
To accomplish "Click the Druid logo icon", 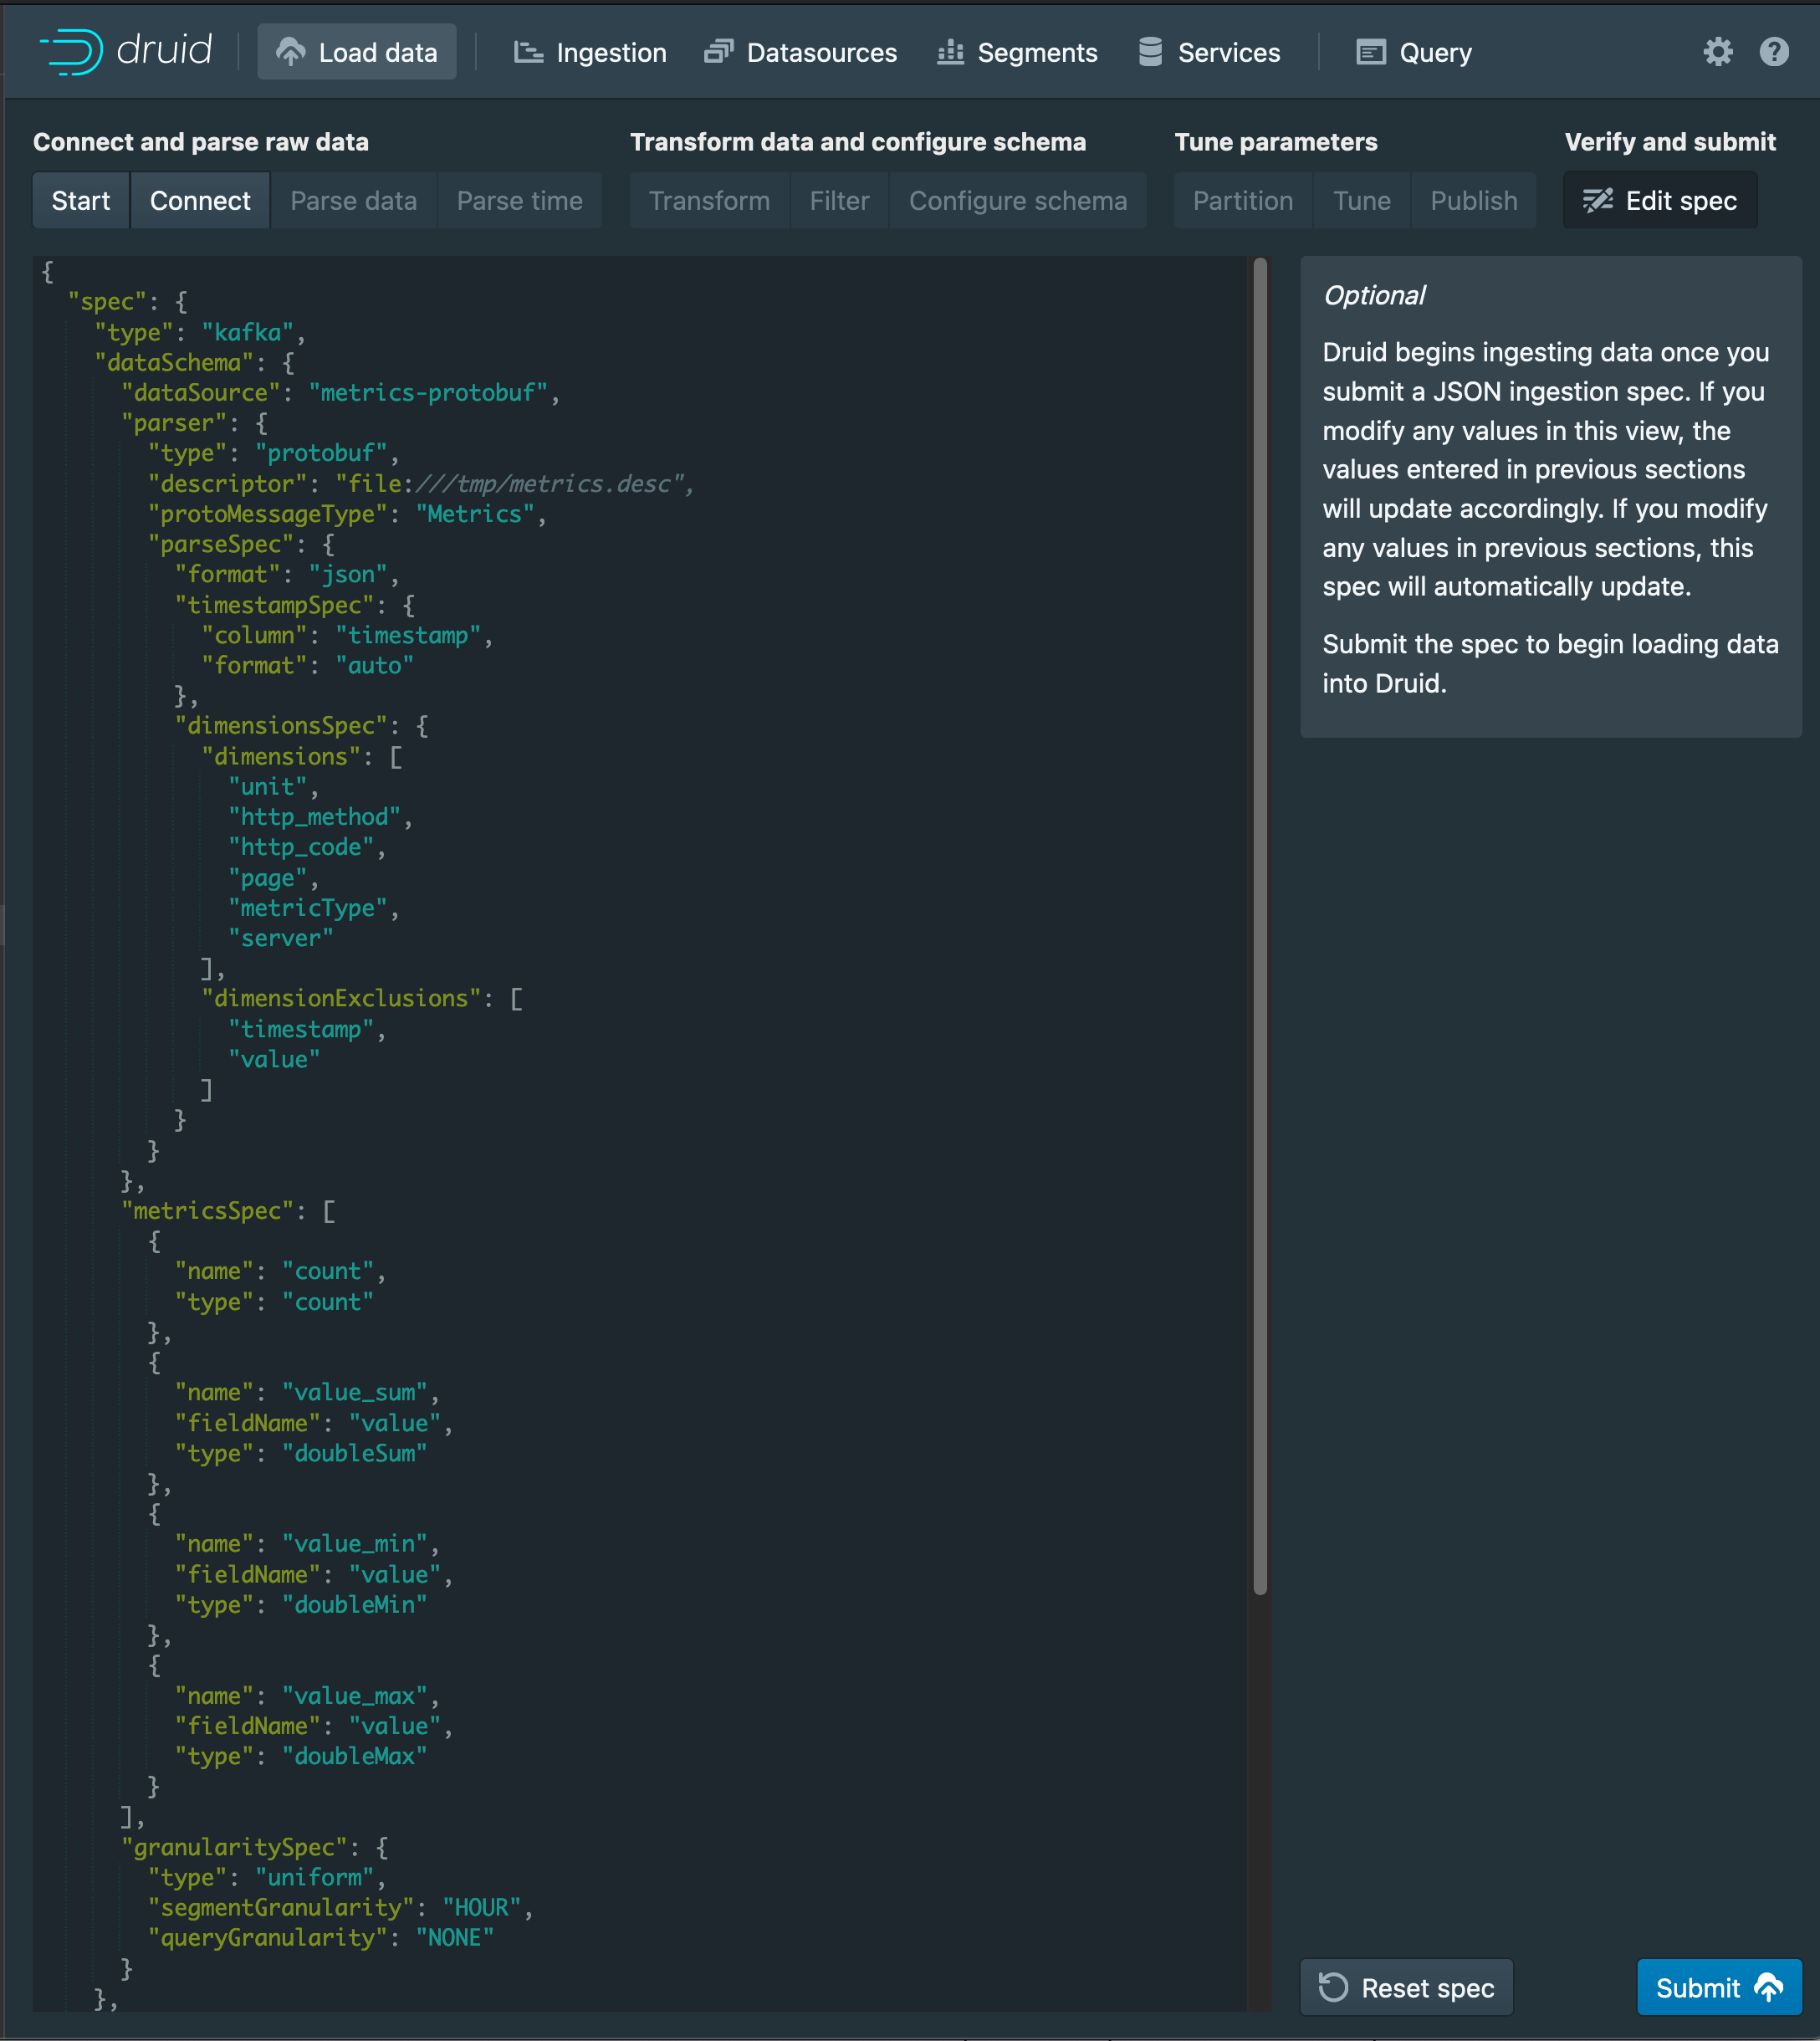I will click(x=72, y=52).
